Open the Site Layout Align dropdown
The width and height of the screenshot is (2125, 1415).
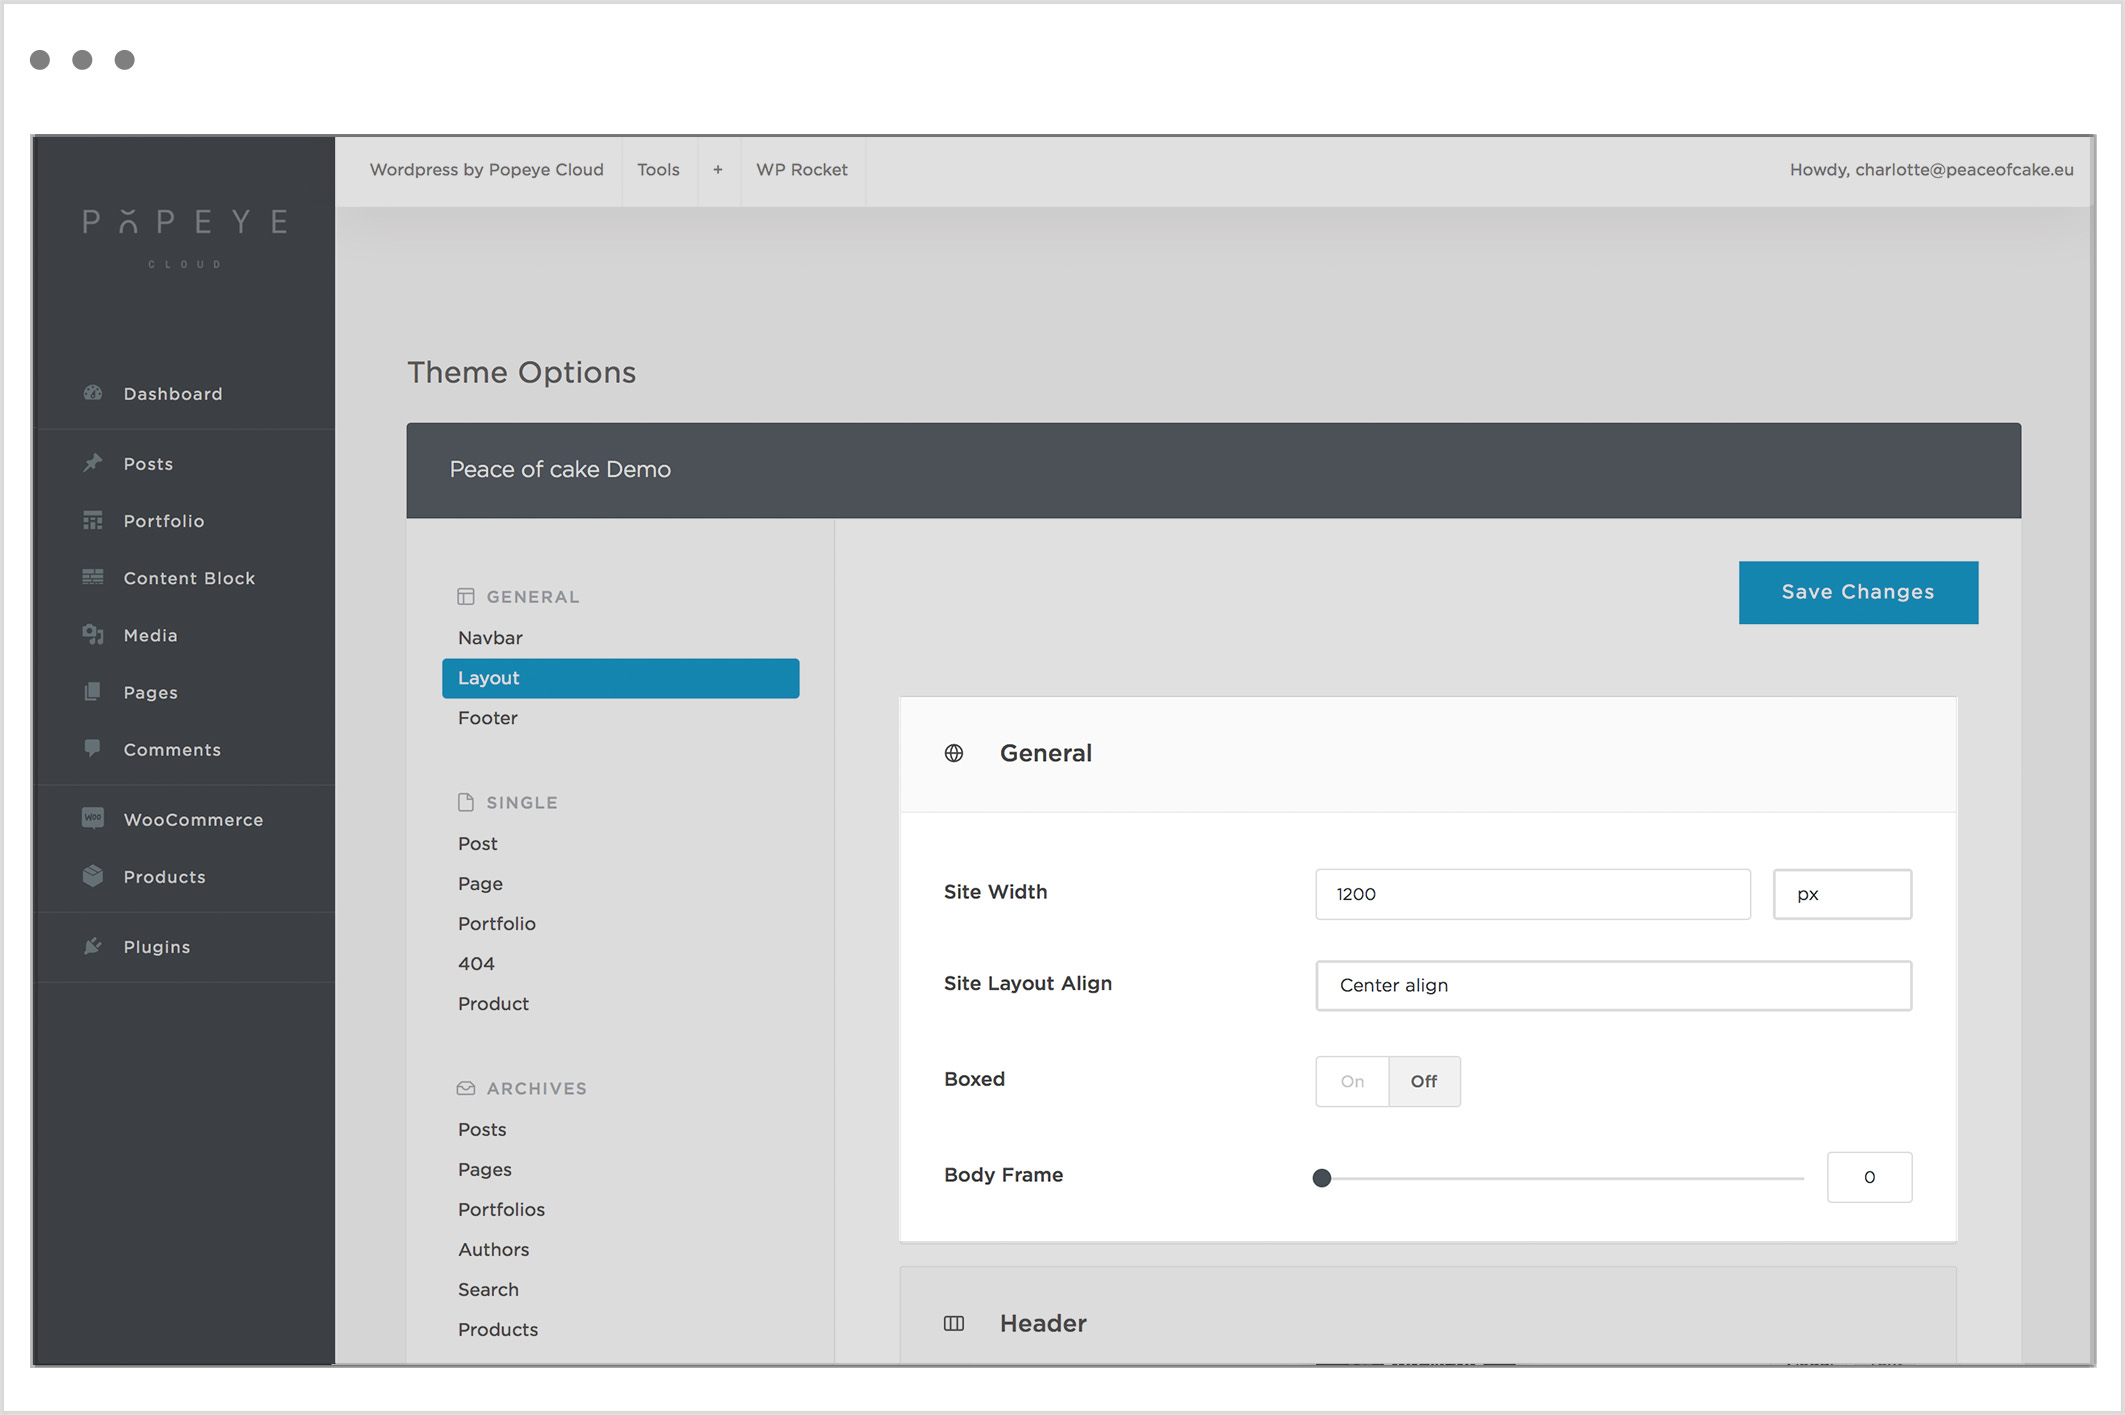pos(1613,985)
